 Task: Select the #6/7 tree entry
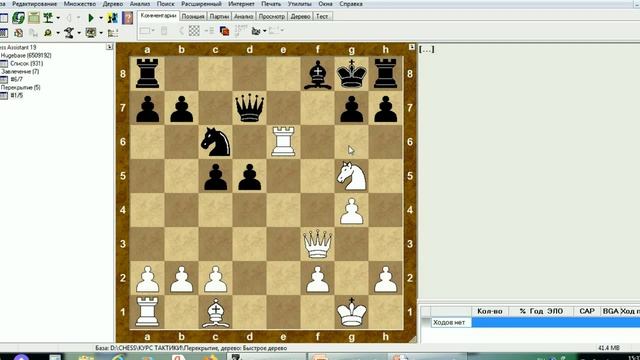(16, 79)
